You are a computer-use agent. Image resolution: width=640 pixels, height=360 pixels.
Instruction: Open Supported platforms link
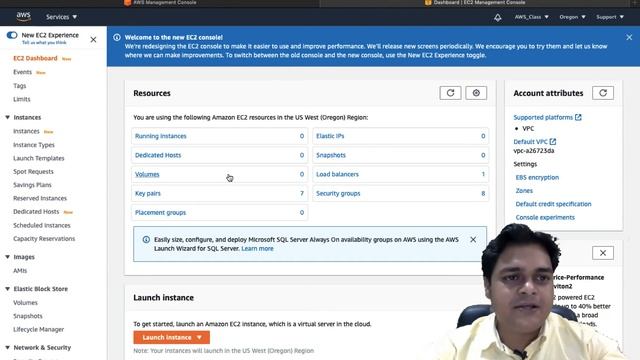pyautogui.click(x=543, y=117)
